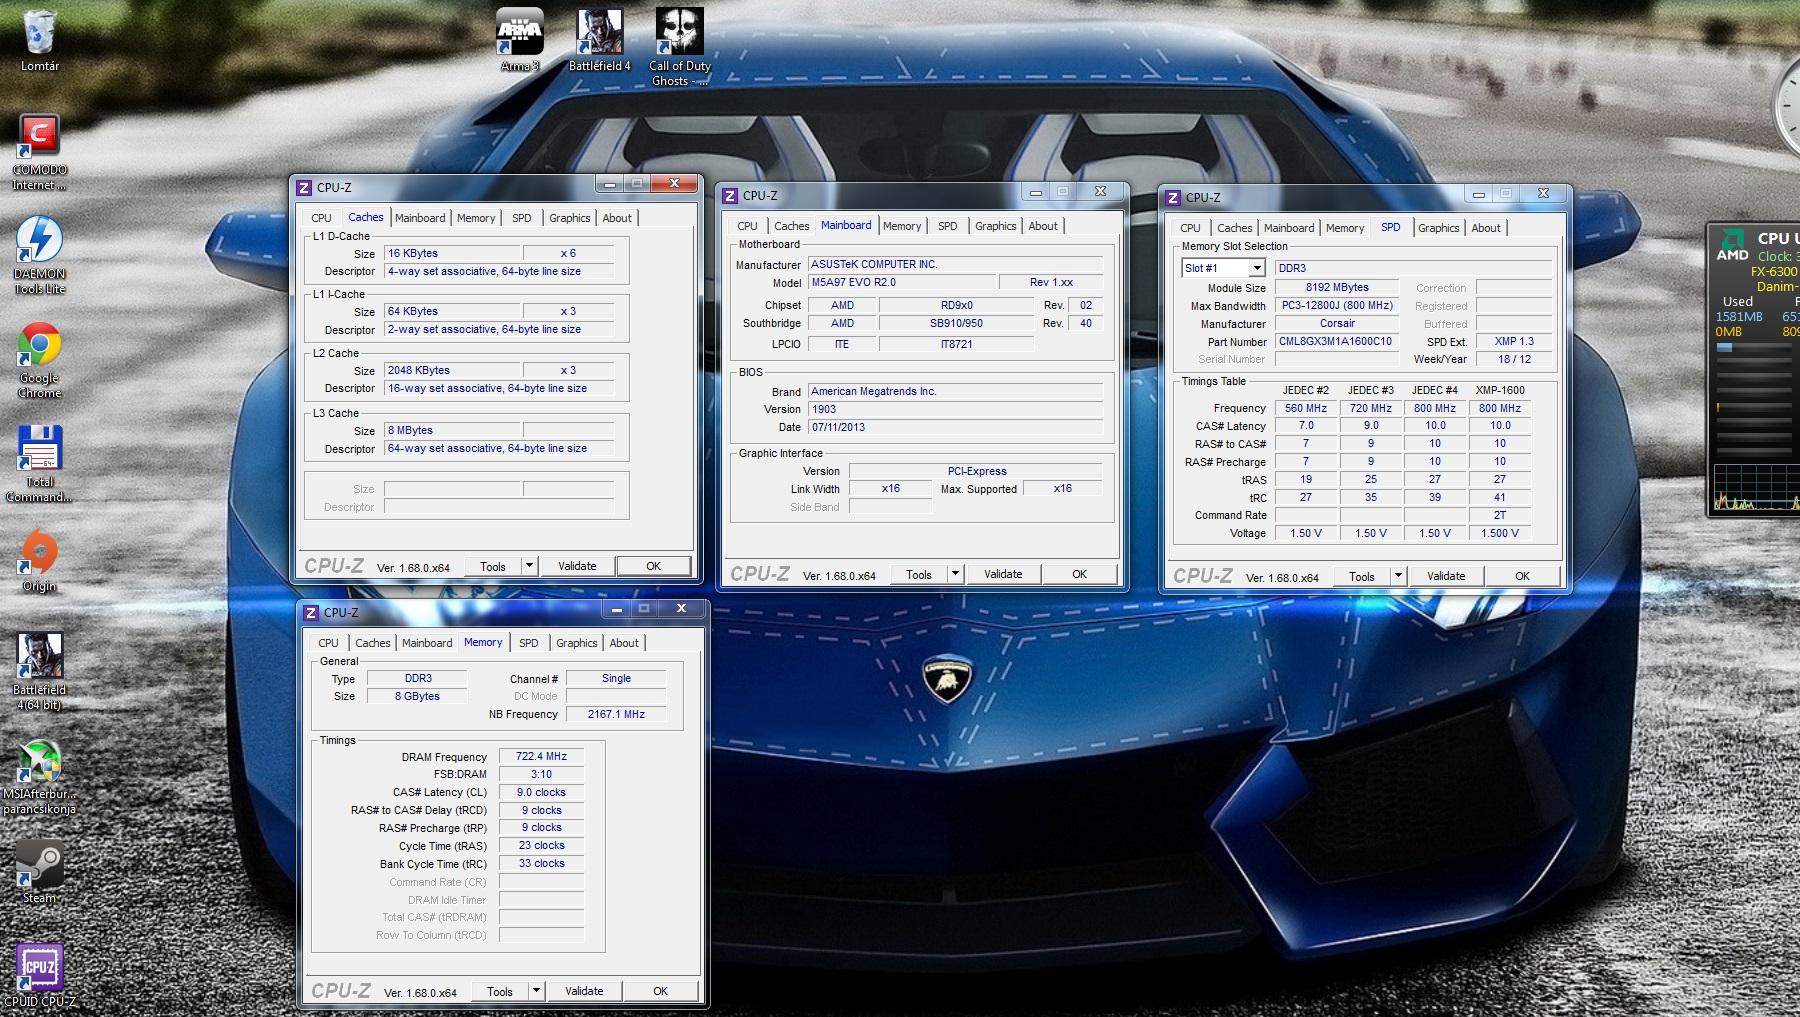1800x1017 pixels.
Task: Click the FSB:DRAM ratio 3:10
Action: click(x=541, y=774)
